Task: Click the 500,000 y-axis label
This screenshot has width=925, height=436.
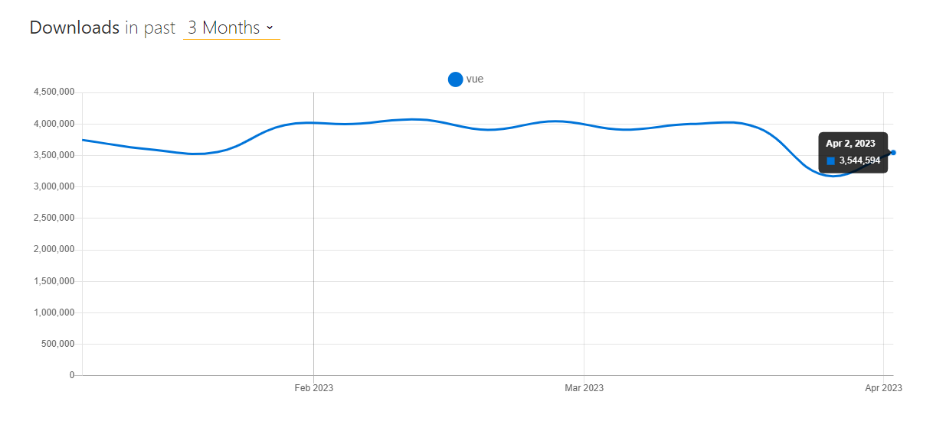Action: pyautogui.click(x=58, y=344)
